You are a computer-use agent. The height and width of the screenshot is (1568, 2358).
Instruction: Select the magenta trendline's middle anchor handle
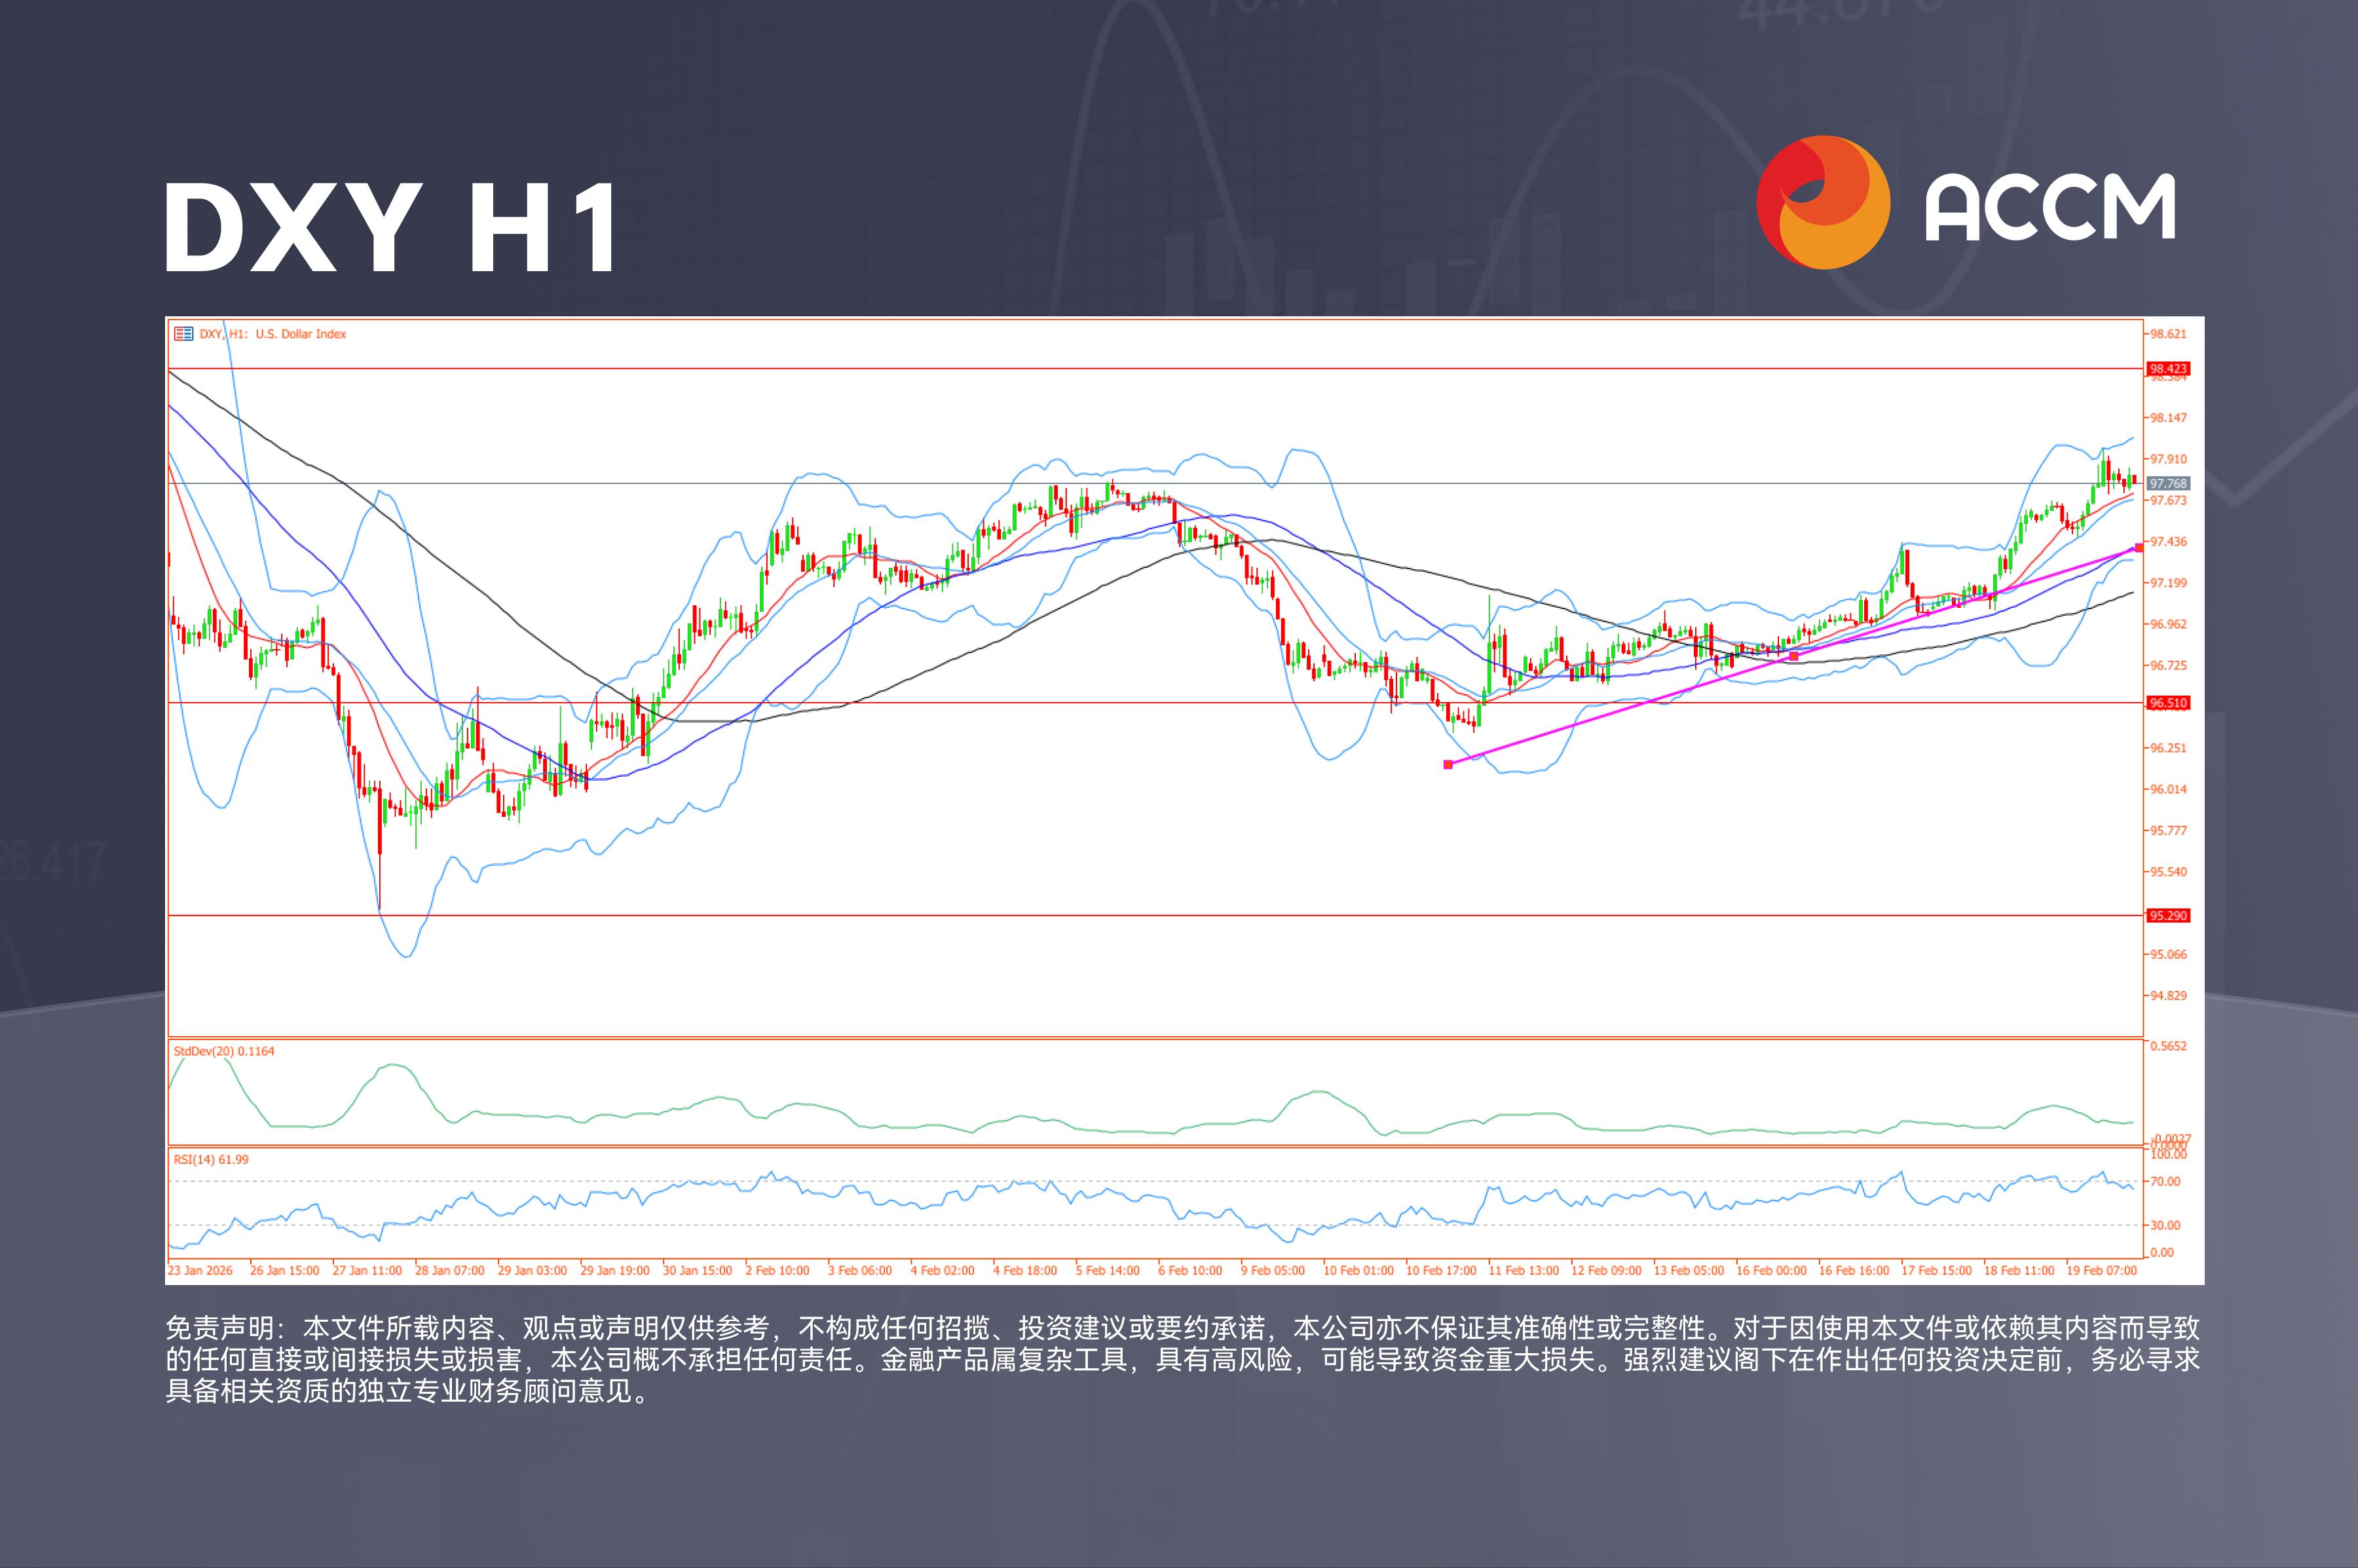(x=1794, y=656)
